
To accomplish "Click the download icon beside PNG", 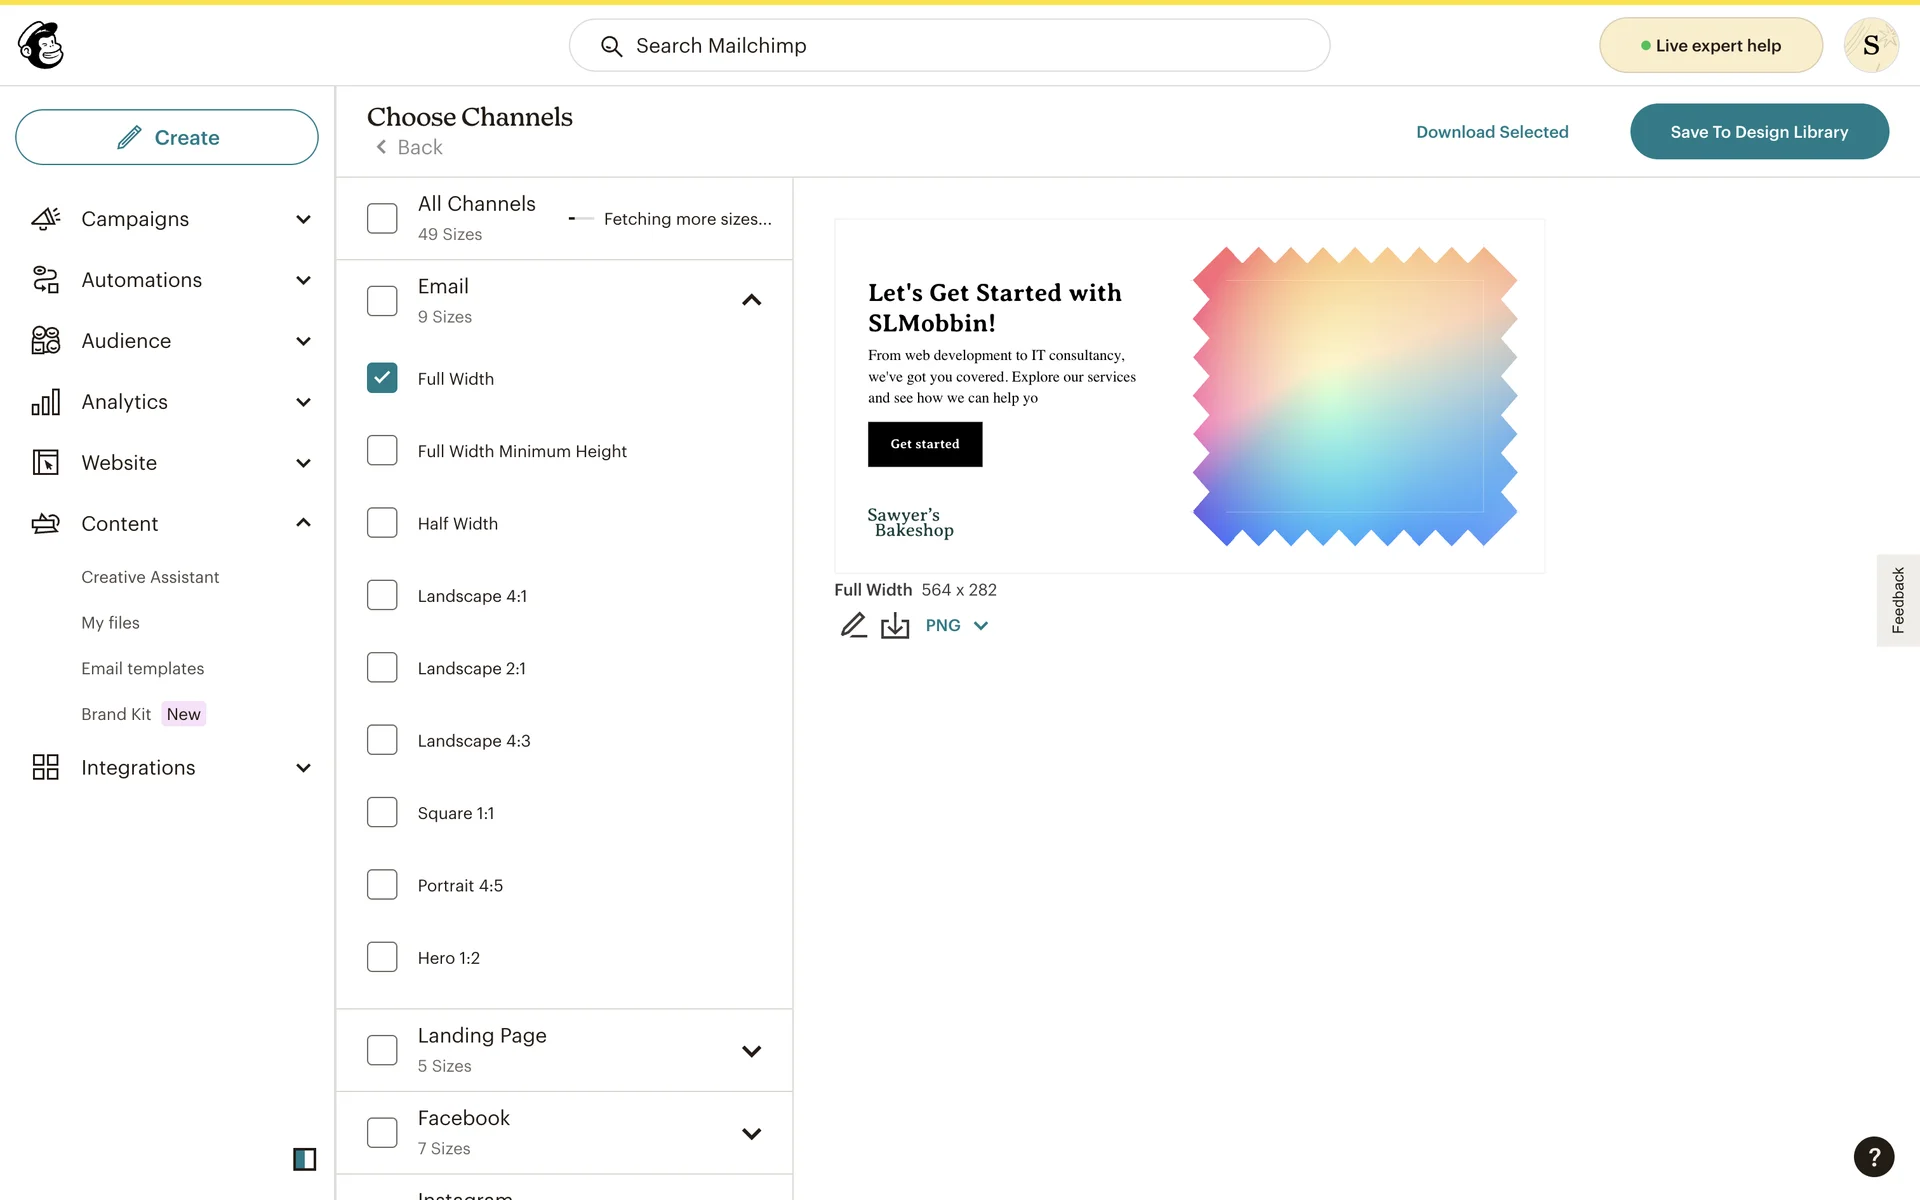I will click(895, 625).
